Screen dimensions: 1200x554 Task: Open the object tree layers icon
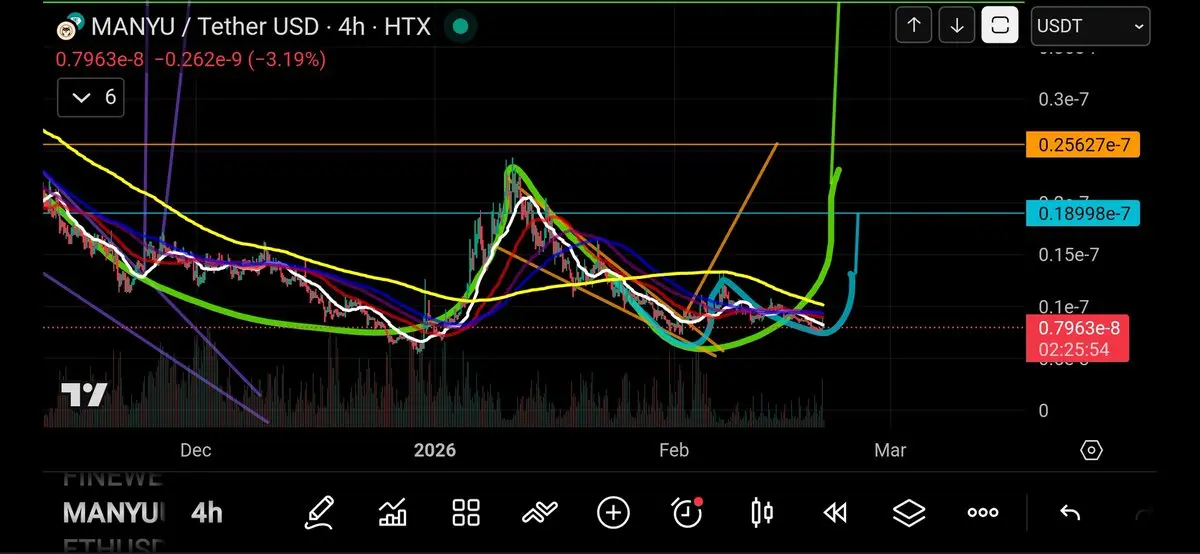[x=908, y=513]
